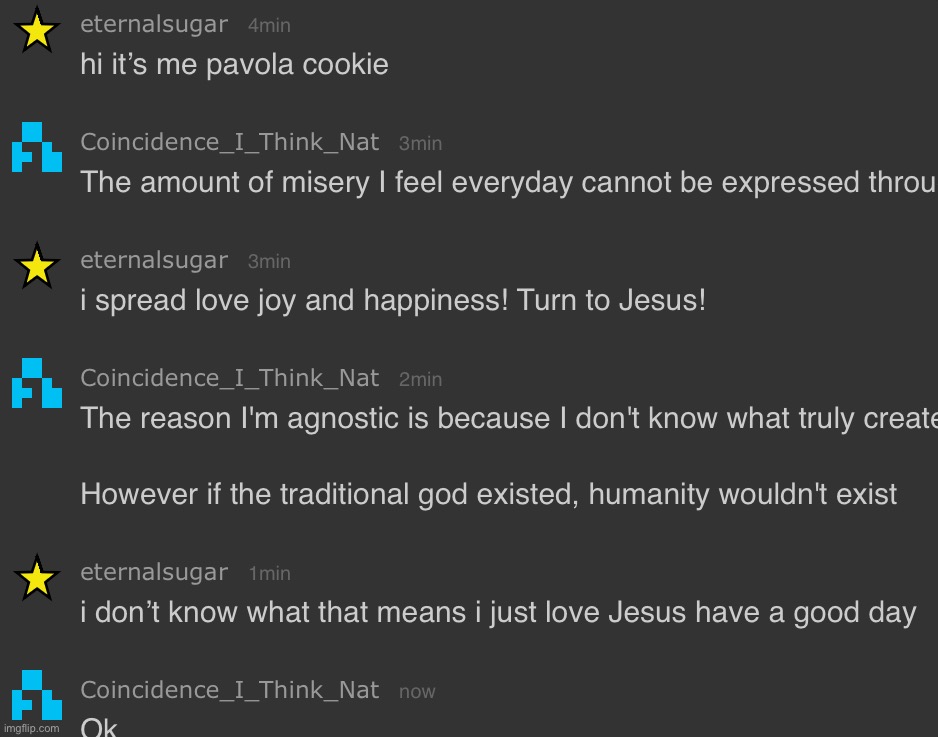Click the star avatar beside the pavola cookie message
The image size is (938, 737).
tap(37, 29)
